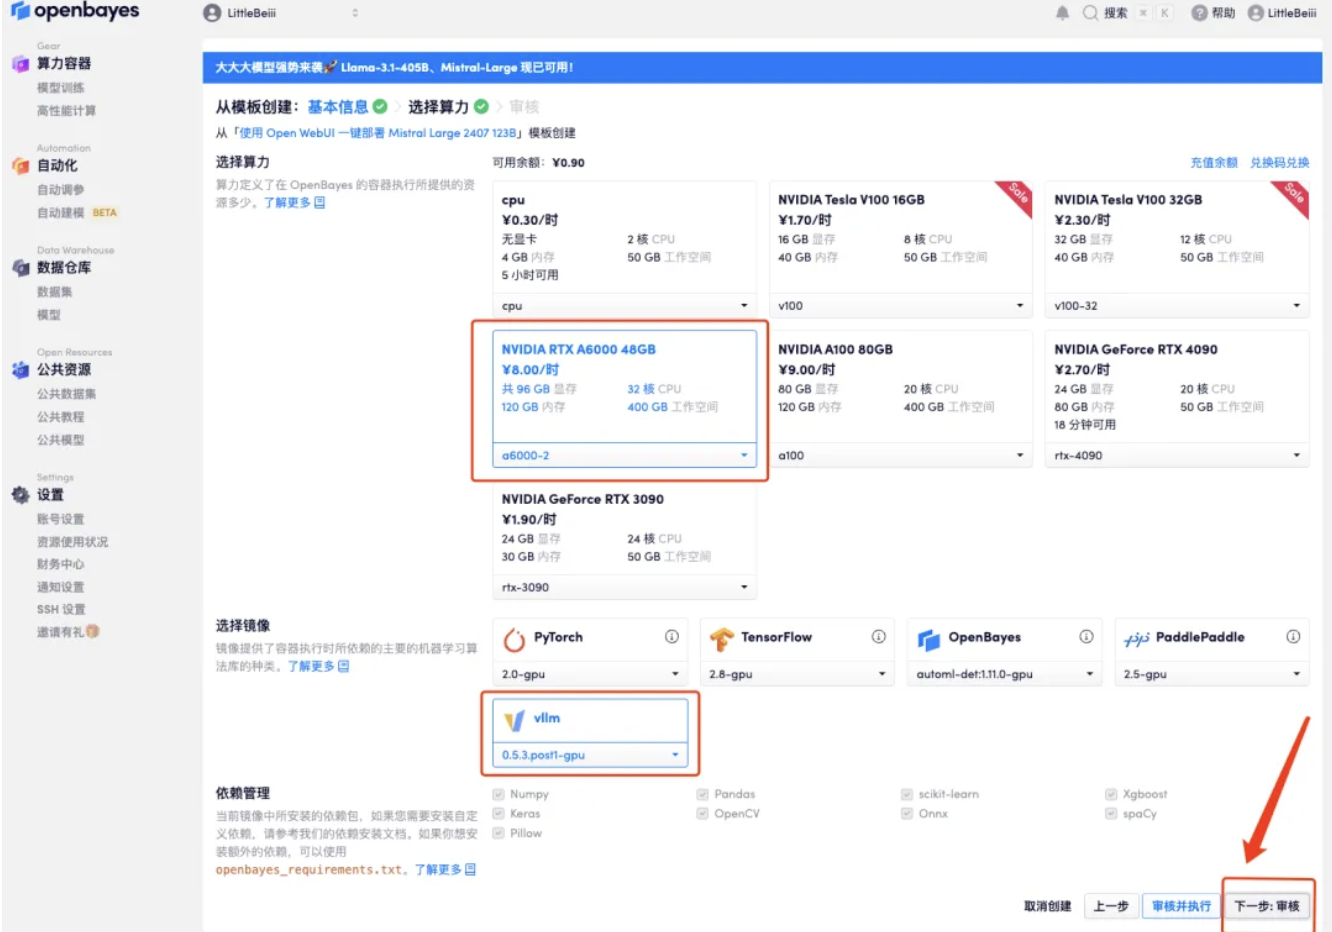
Task: Click the green check beside 基本信息
Action: pyautogui.click(x=380, y=107)
